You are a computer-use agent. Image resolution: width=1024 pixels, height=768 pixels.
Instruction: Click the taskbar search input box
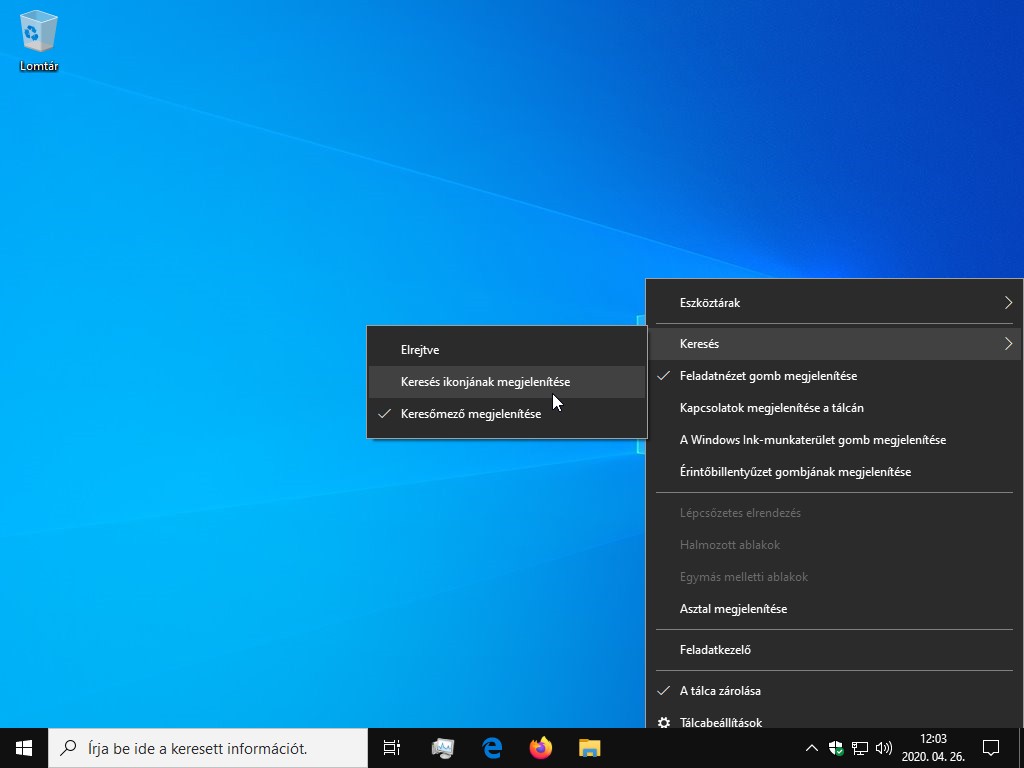(x=208, y=747)
